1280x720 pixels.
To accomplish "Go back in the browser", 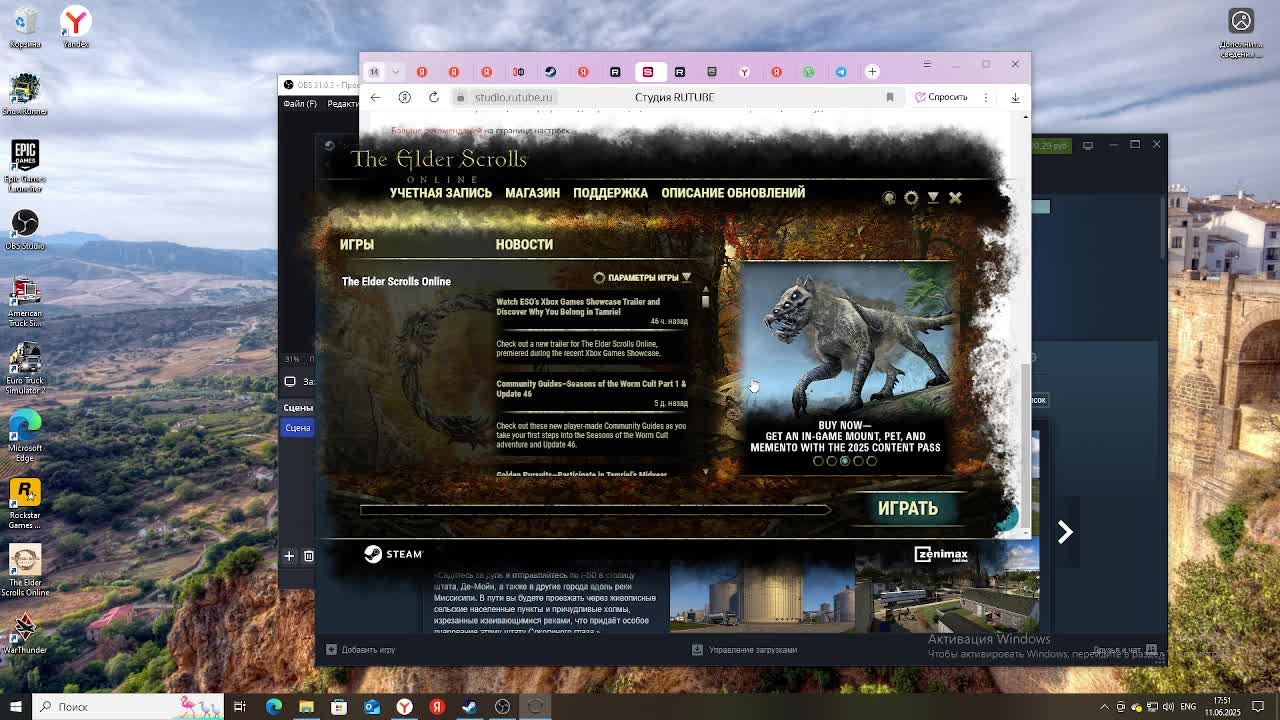I will 375,97.
